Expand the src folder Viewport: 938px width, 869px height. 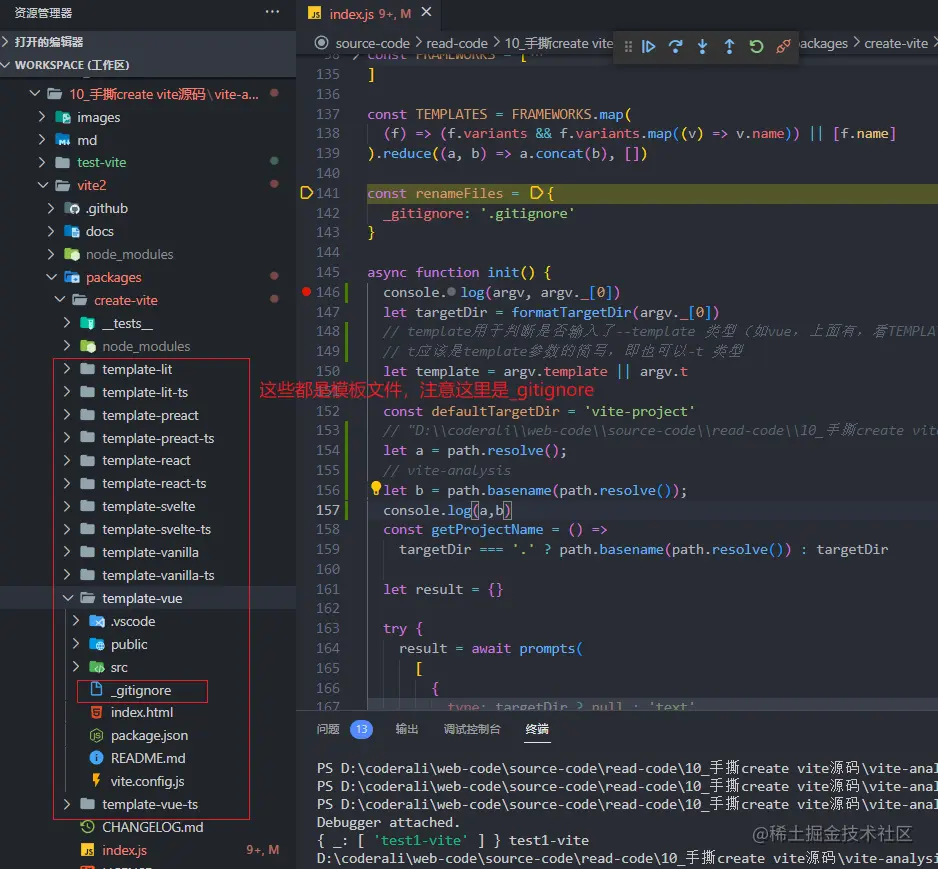click(118, 667)
